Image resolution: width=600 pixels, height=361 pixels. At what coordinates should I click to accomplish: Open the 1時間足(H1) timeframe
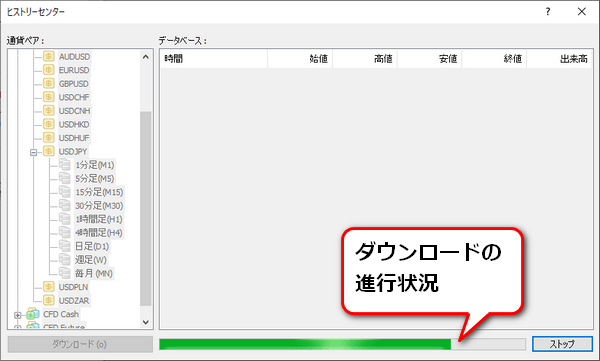click(x=99, y=219)
